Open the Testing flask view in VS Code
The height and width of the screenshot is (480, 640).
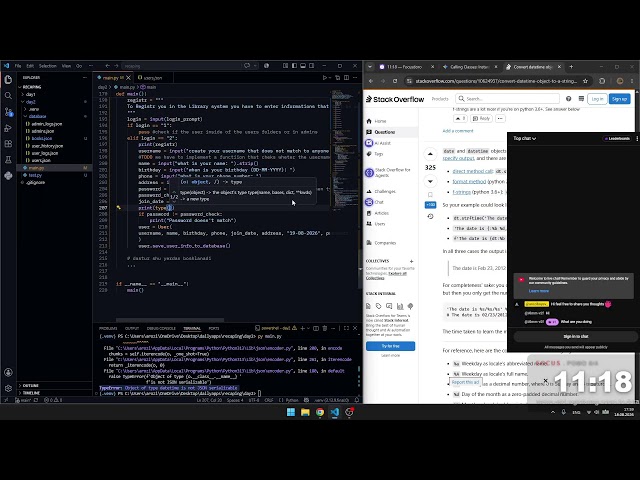point(8,160)
